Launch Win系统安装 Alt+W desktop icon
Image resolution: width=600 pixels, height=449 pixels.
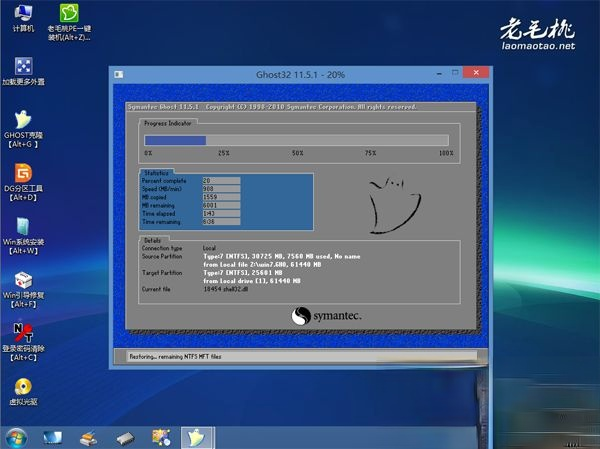(x=23, y=236)
